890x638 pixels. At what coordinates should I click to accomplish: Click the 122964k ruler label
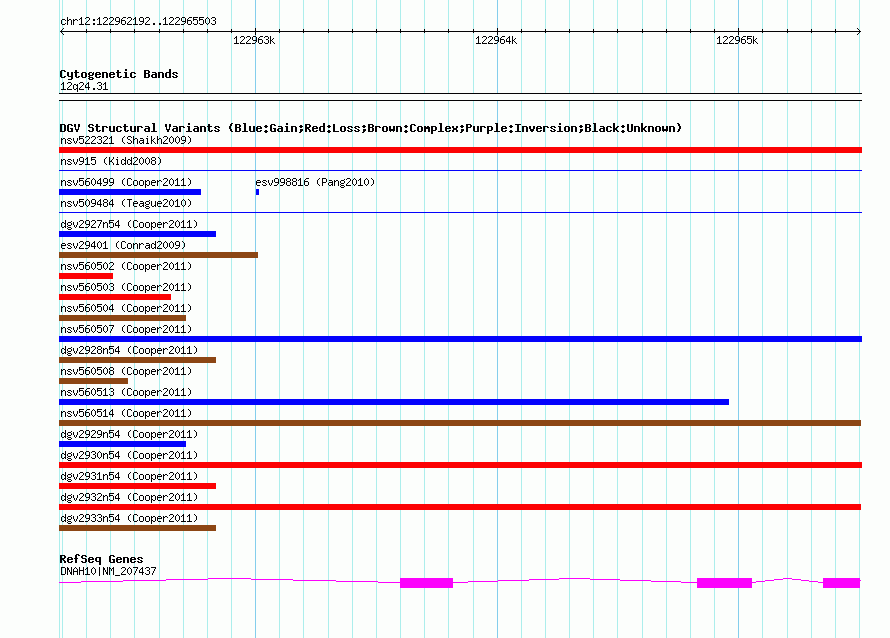[x=496, y=40]
